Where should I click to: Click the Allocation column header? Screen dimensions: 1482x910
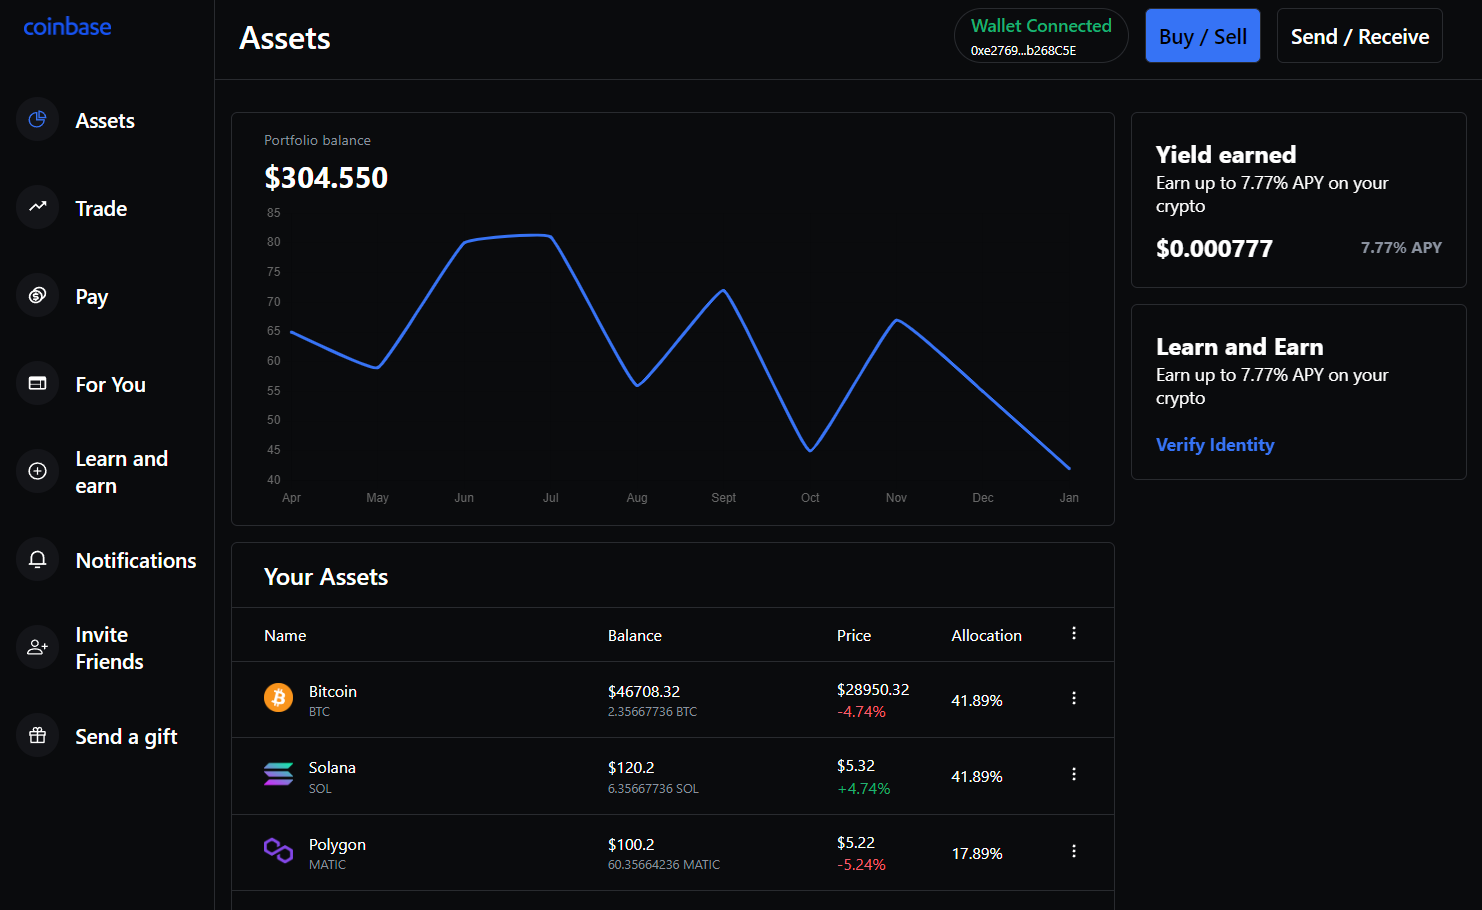[x=986, y=636]
